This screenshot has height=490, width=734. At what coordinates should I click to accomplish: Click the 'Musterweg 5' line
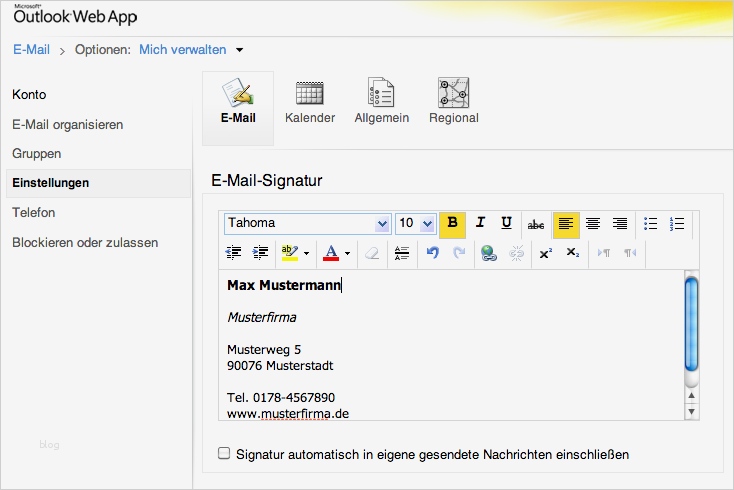(264, 350)
